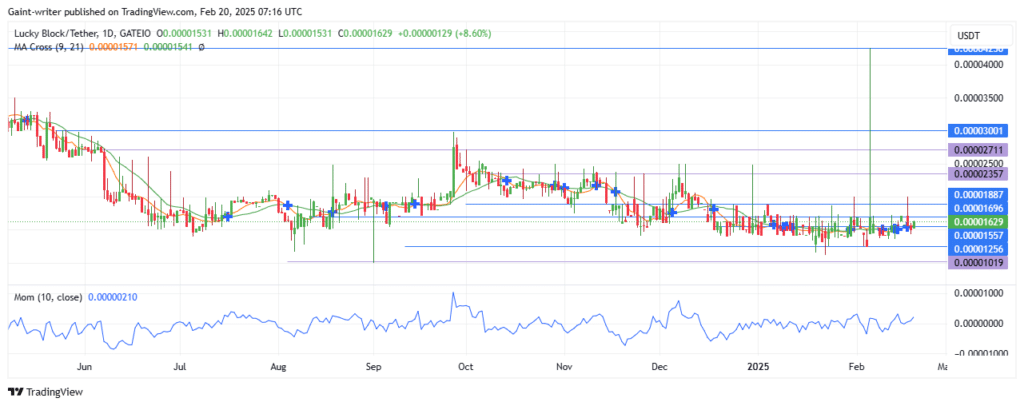Image resolution: width=1024 pixels, height=406 pixels.
Task: Click the TradingView logo at bottom left
Action: (46, 392)
